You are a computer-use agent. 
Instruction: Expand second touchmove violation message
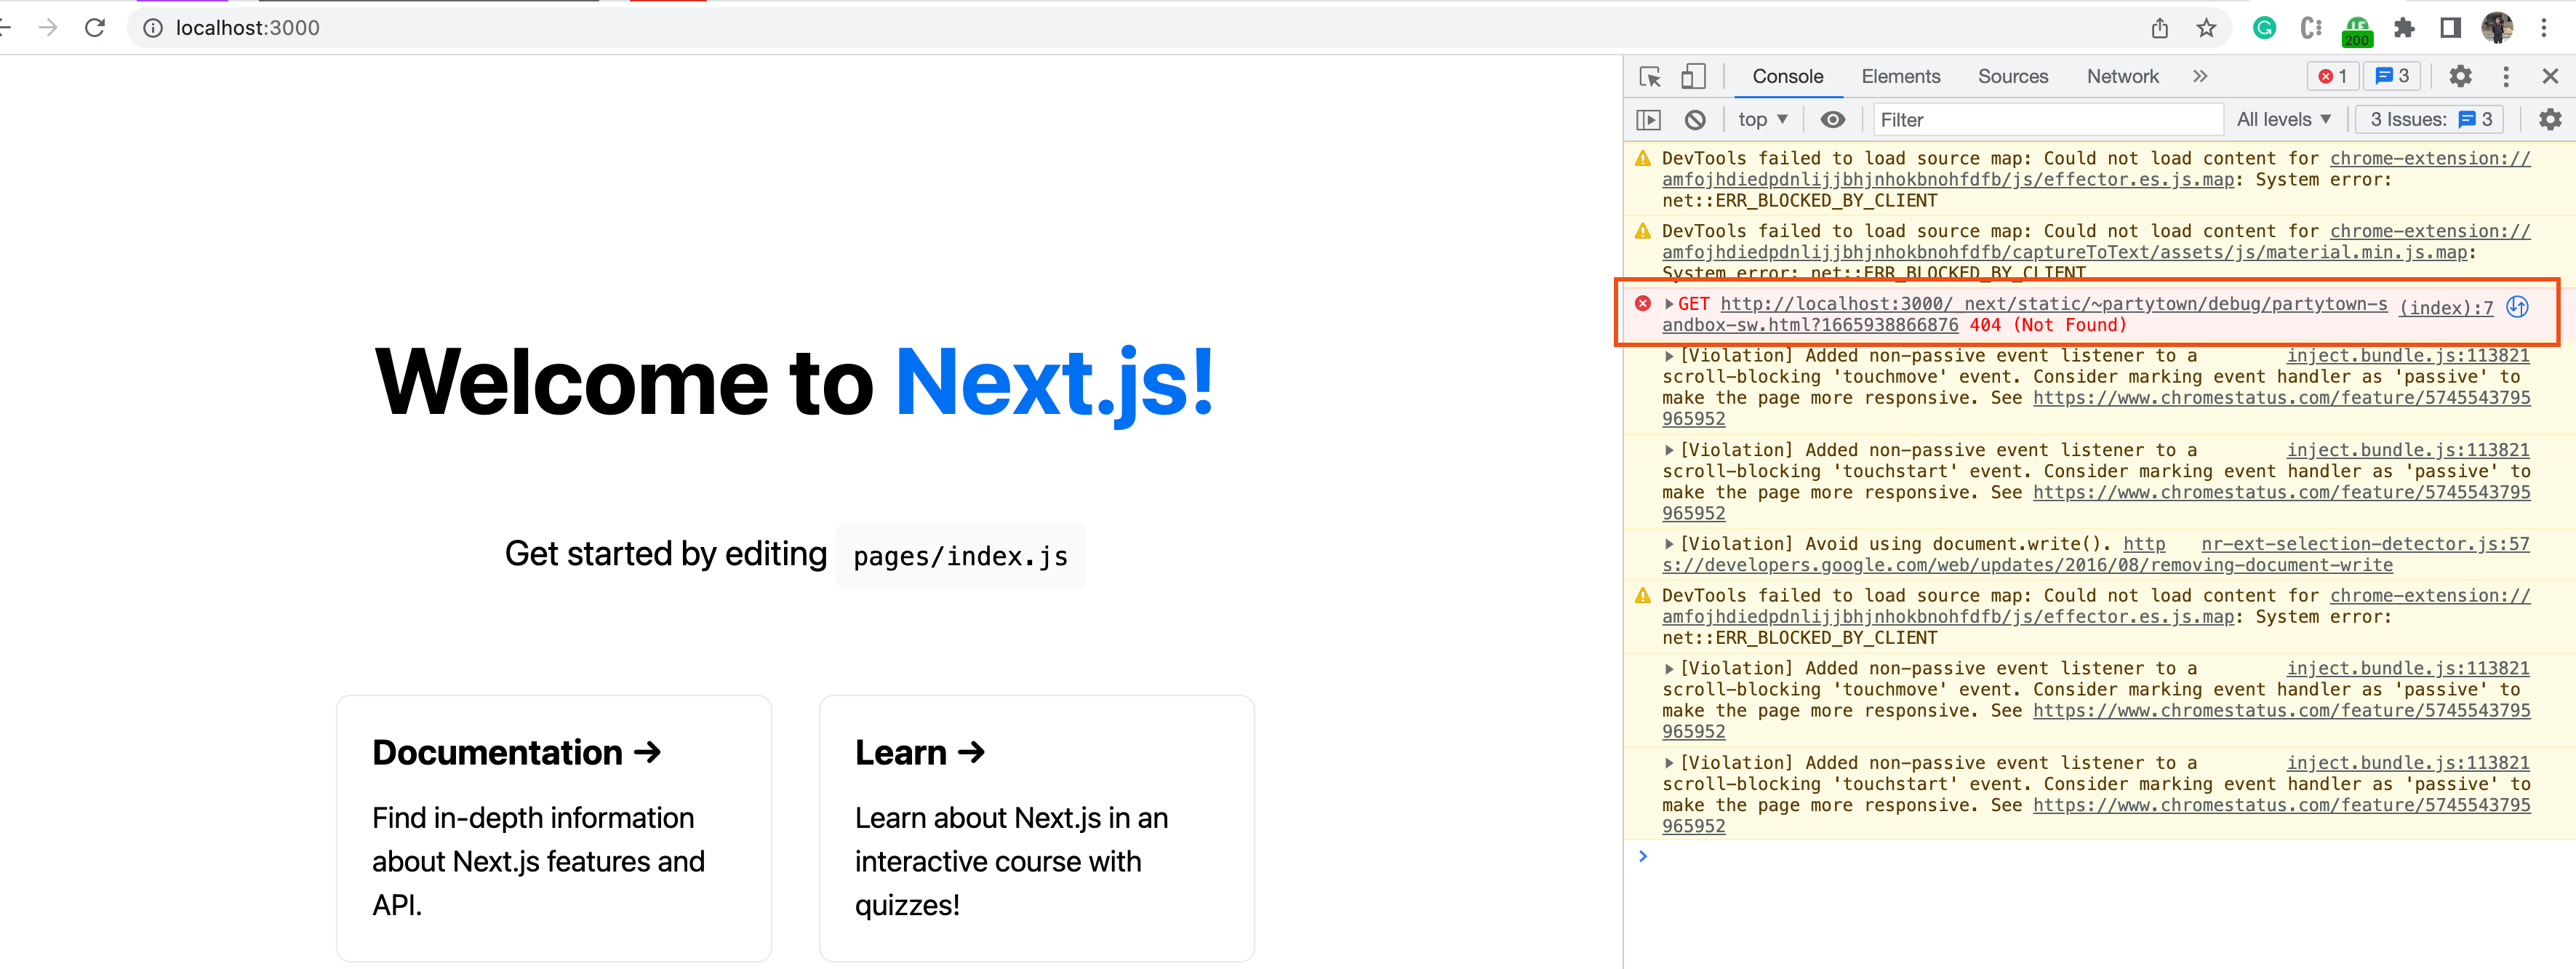coord(1669,669)
